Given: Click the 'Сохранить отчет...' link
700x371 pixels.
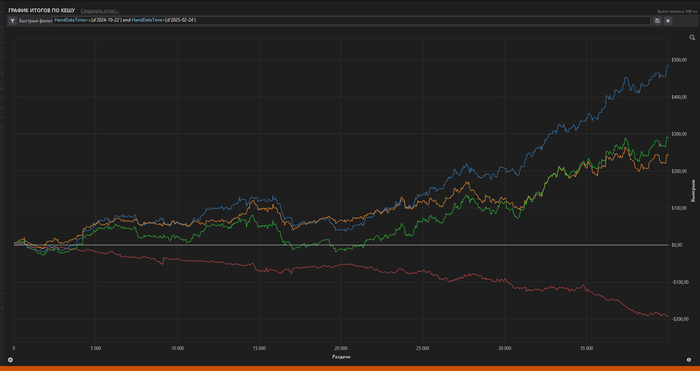Looking at the screenshot, I should coord(100,10).
